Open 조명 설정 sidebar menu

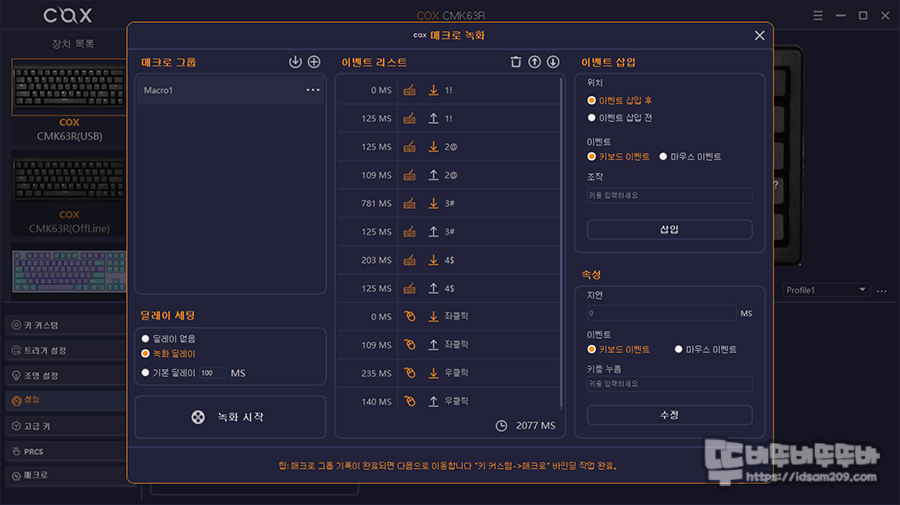66,376
